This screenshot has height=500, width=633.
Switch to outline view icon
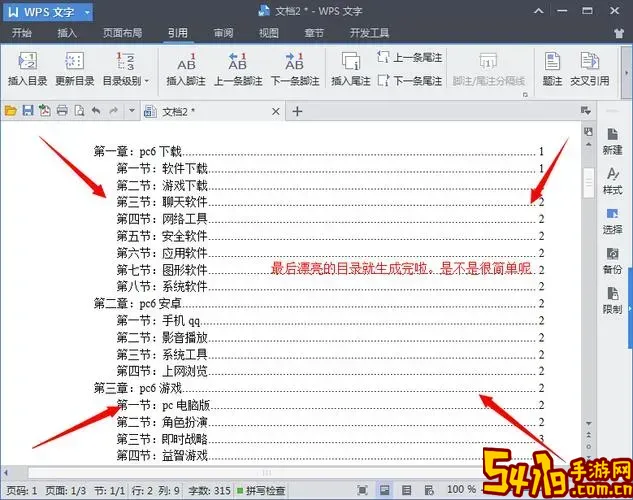[x=407, y=490]
